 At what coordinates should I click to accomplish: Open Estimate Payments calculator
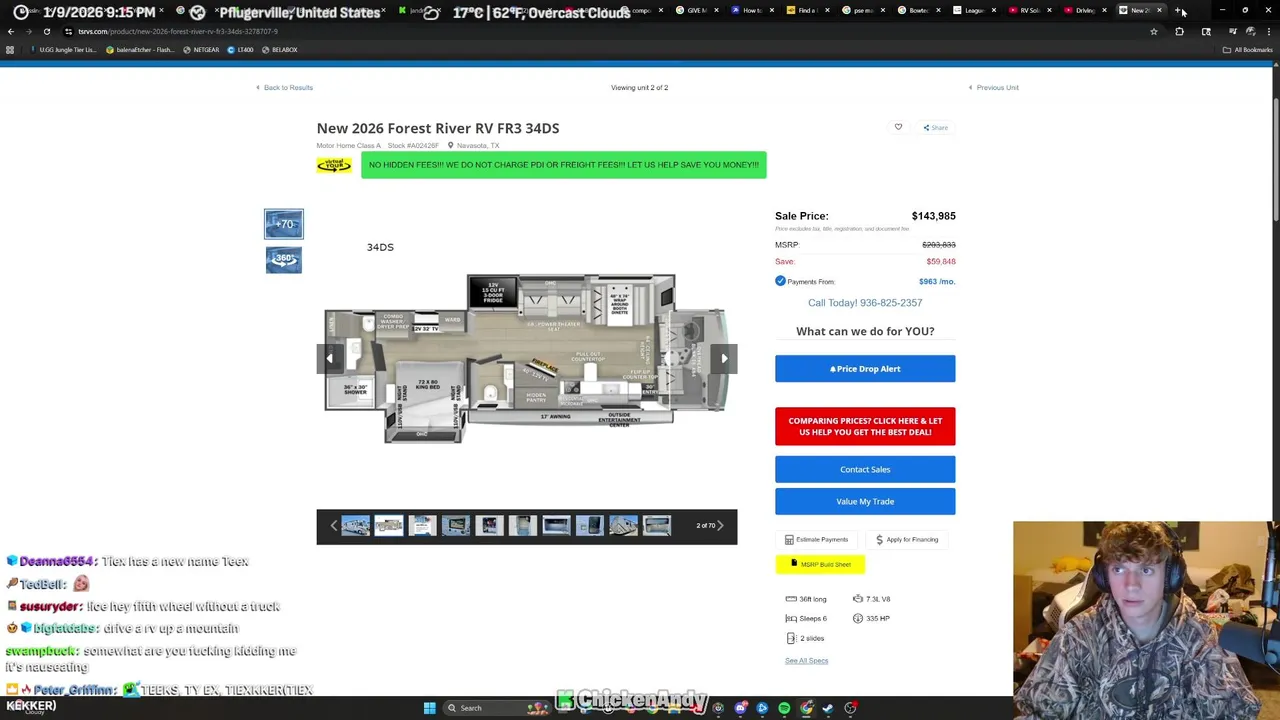coord(816,540)
